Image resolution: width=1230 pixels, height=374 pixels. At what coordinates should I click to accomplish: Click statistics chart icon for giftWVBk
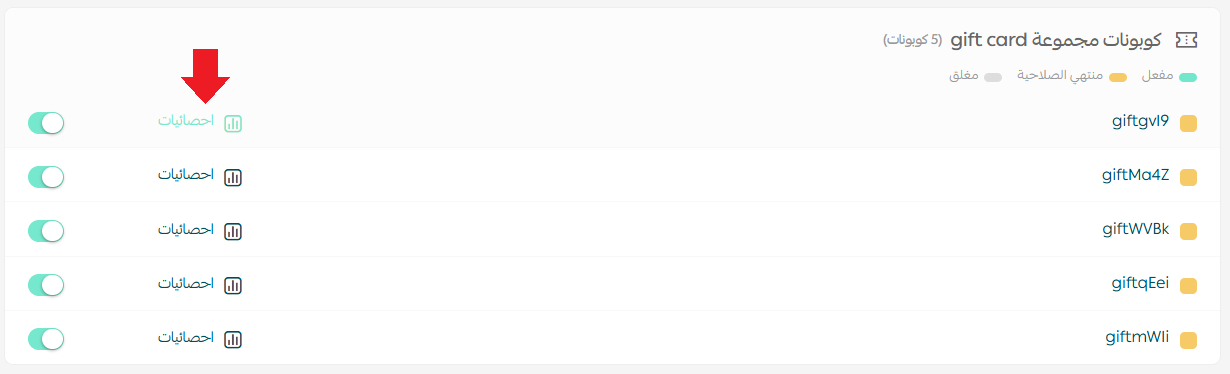click(x=233, y=231)
